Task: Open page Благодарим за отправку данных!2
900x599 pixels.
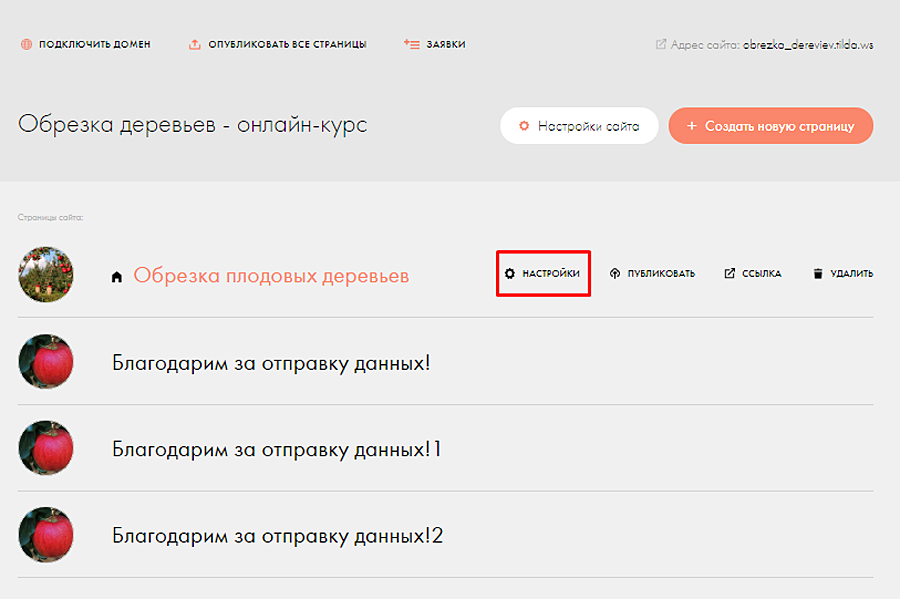Action: click(277, 536)
